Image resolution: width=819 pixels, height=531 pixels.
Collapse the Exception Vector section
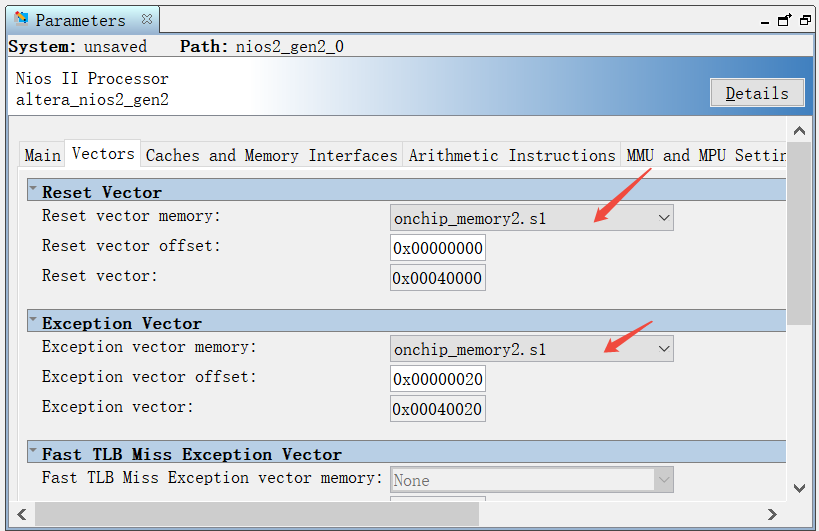[33, 318]
